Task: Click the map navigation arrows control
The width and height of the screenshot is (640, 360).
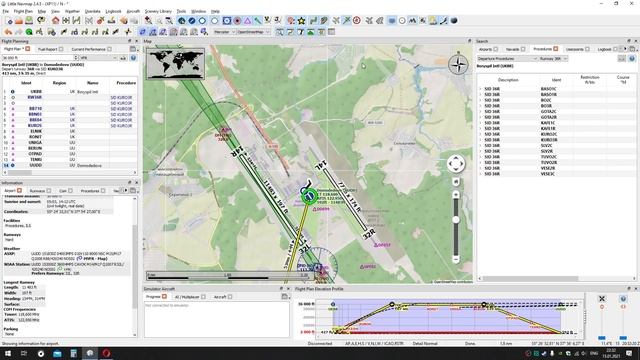Action: (x=456, y=164)
